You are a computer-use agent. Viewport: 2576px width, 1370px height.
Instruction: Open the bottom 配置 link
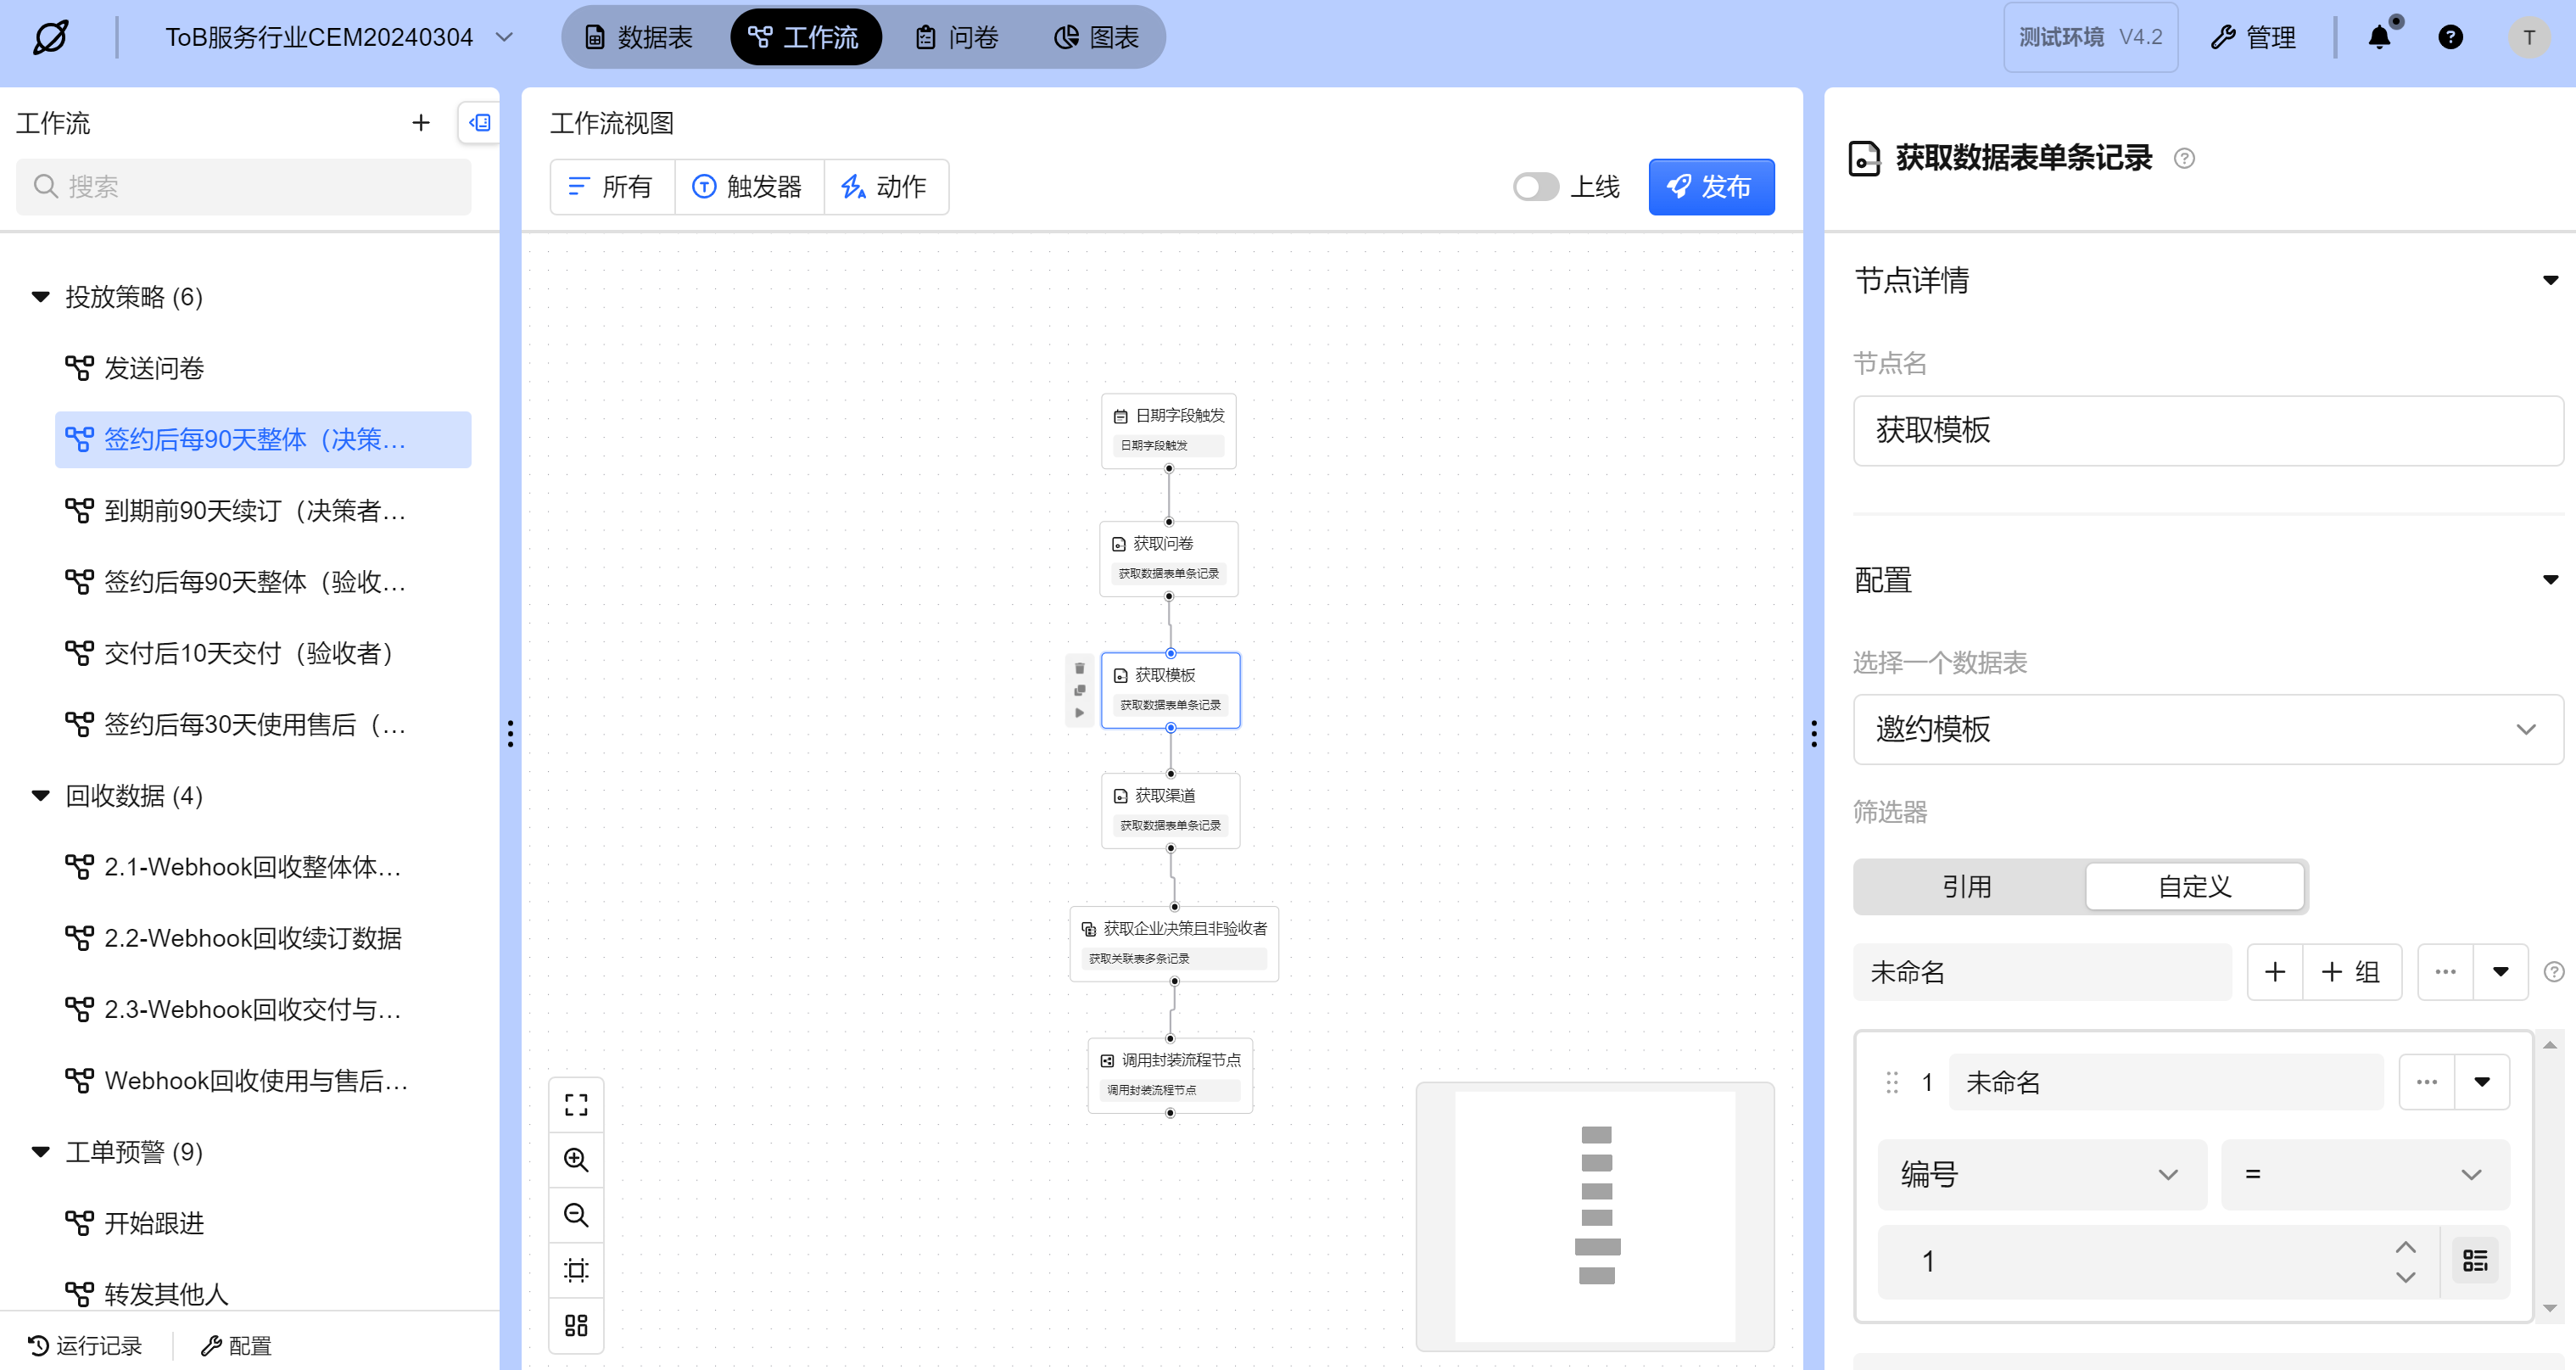pos(237,1345)
